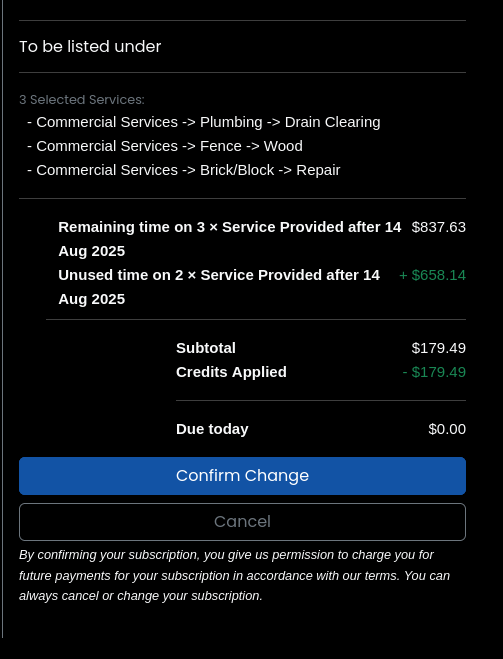This screenshot has height=659, width=503.
Task: Click the green - $179.49 credits amount
Action: tap(434, 372)
